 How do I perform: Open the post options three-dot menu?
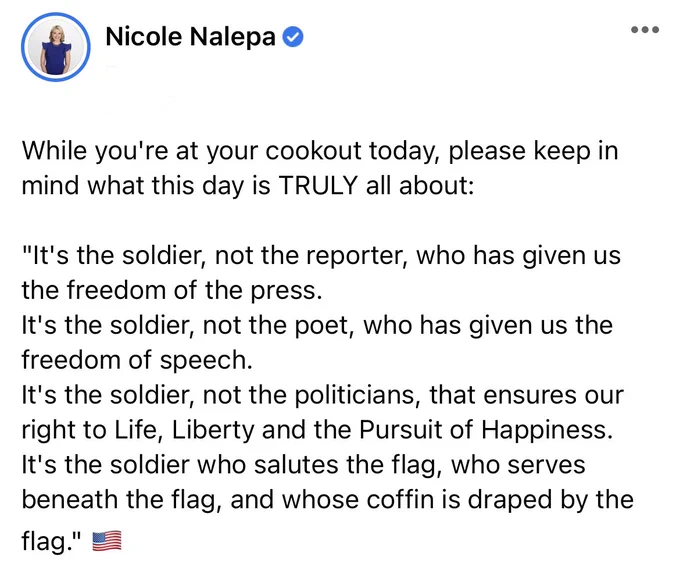(x=645, y=29)
